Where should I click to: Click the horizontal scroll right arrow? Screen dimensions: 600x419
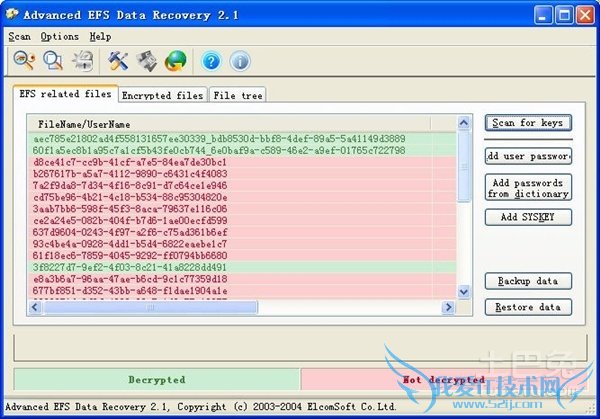click(x=448, y=307)
